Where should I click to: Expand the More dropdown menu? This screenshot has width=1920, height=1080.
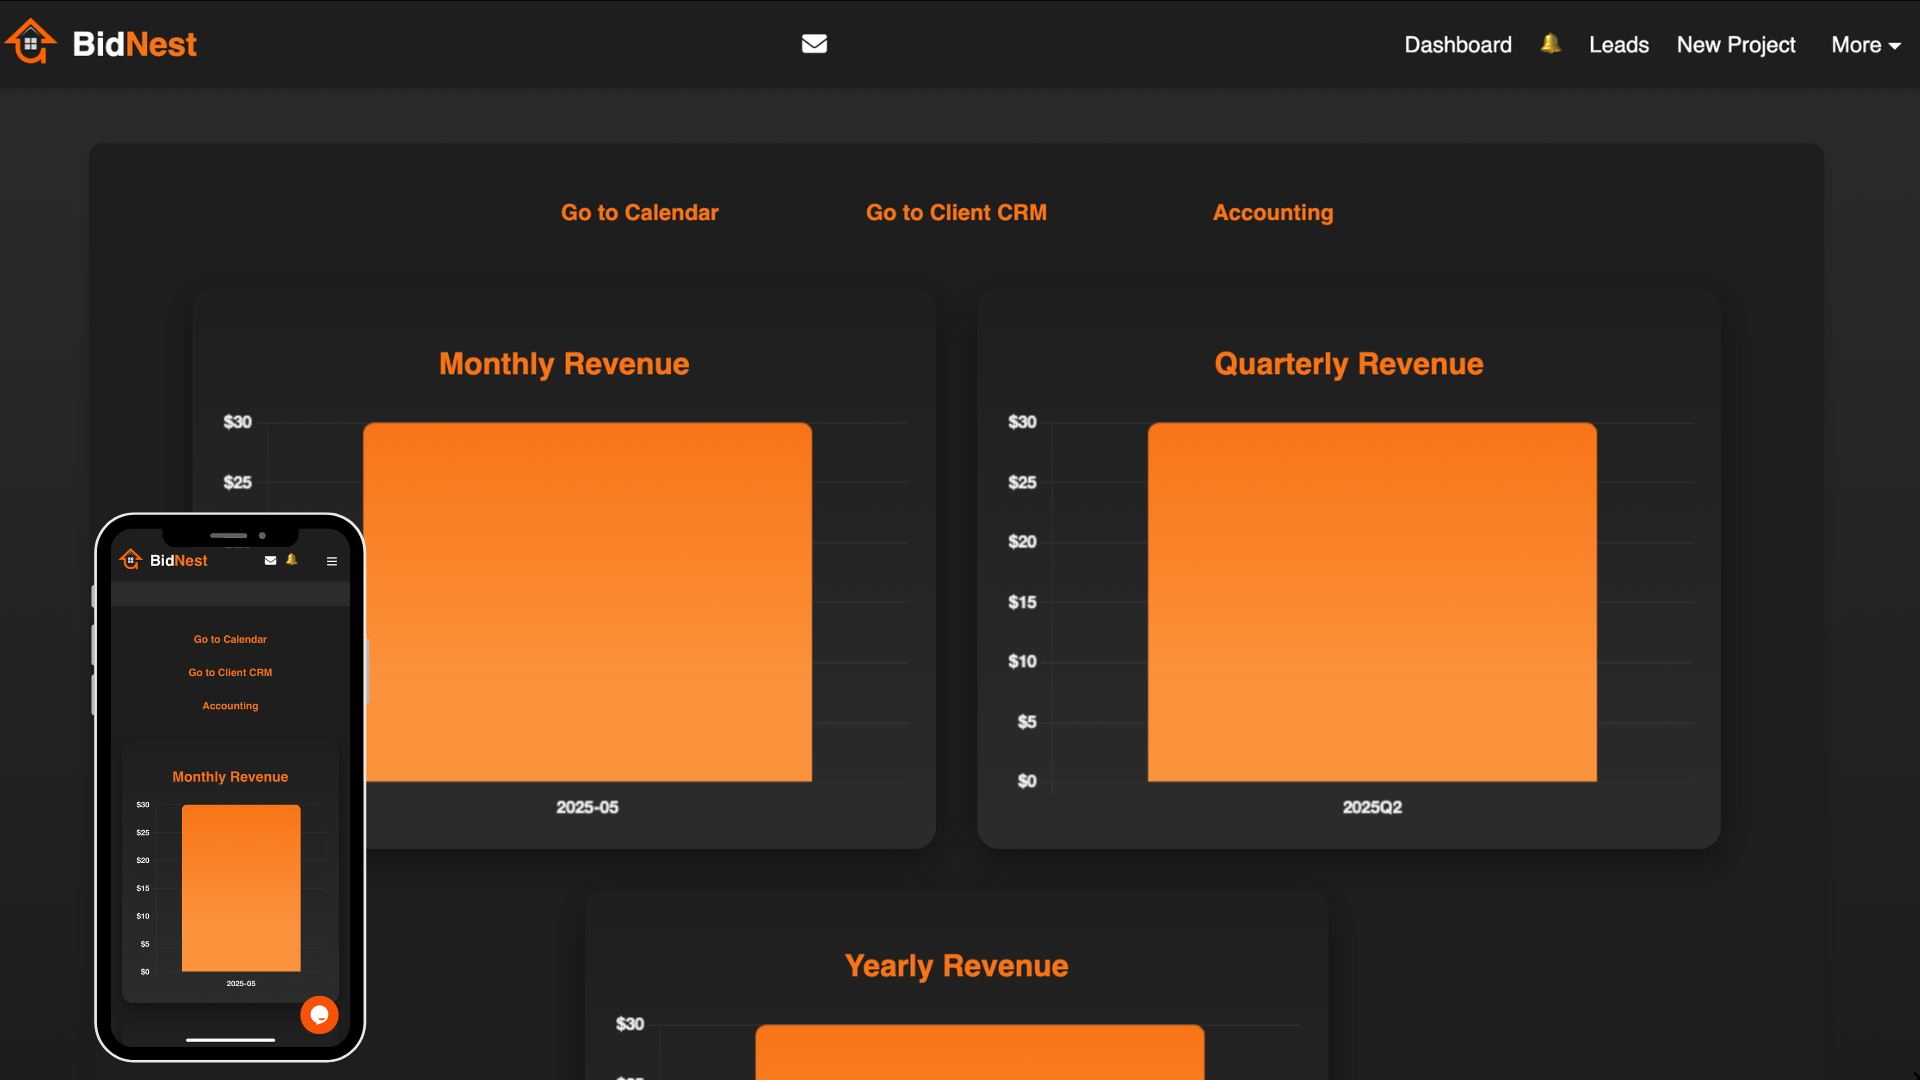point(1865,45)
